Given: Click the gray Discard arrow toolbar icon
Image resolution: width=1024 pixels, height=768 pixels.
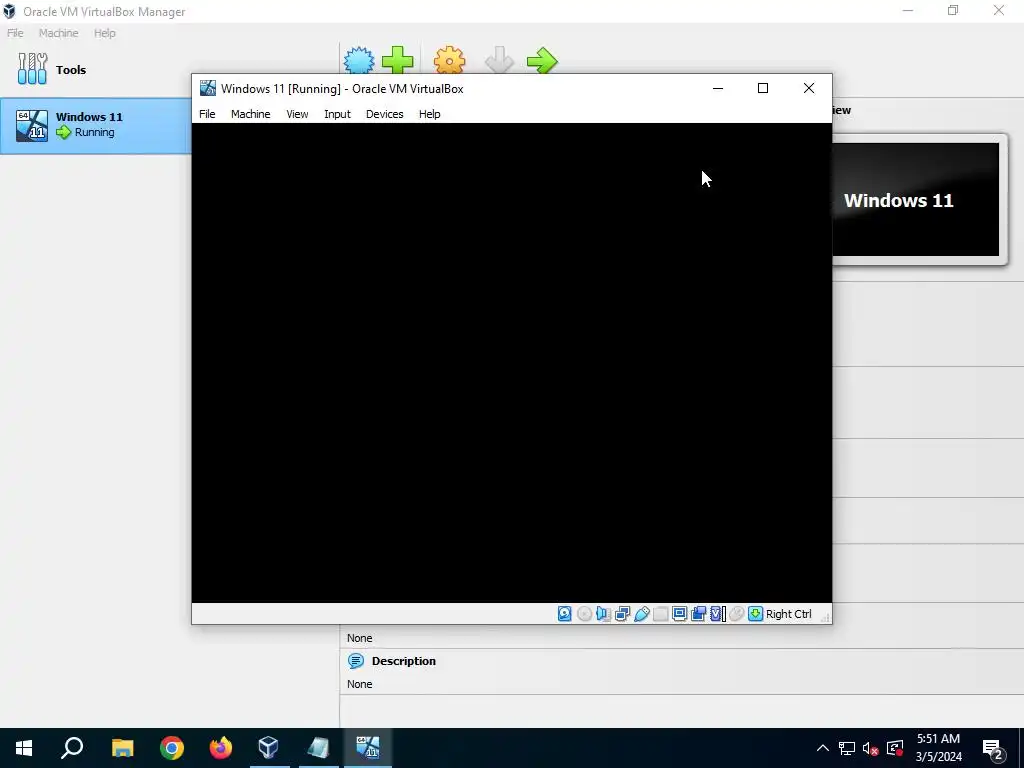Looking at the screenshot, I should (x=500, y=61).
